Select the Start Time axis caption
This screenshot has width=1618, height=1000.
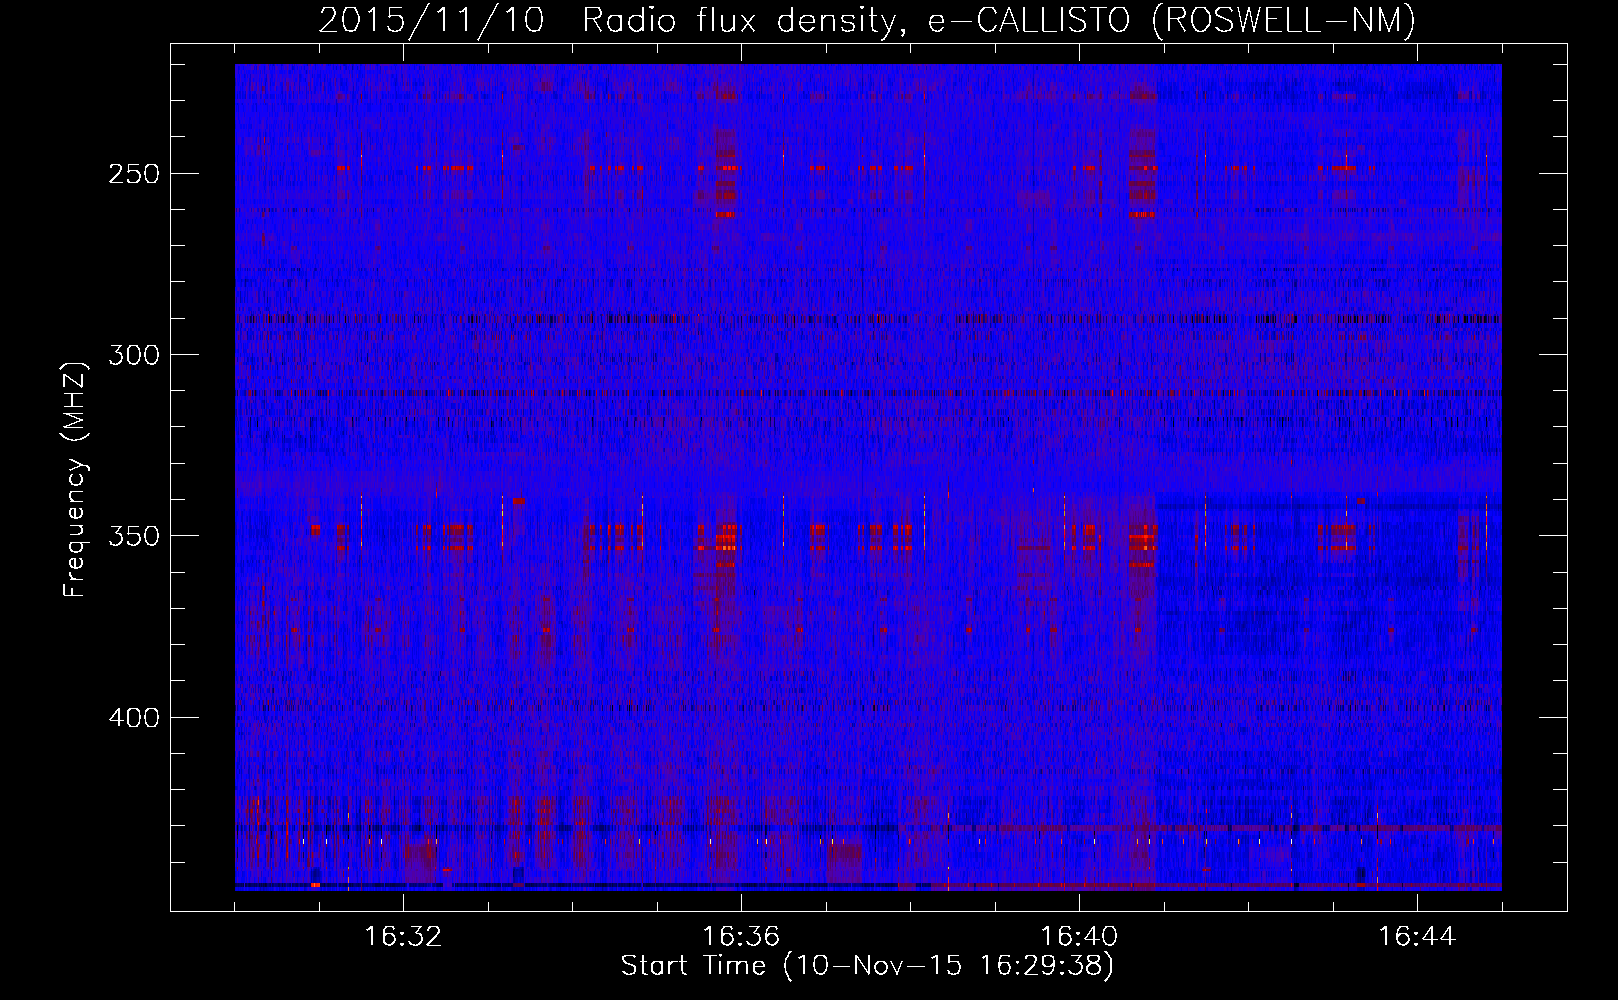[867, 966]
